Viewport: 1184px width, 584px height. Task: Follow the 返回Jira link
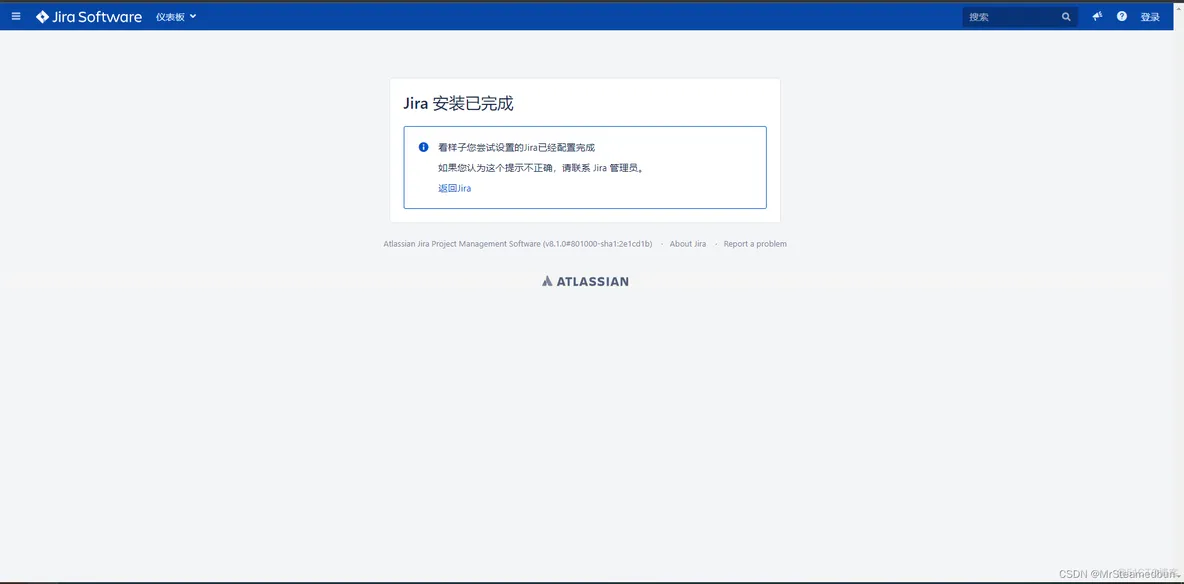(x=455, y=188)
